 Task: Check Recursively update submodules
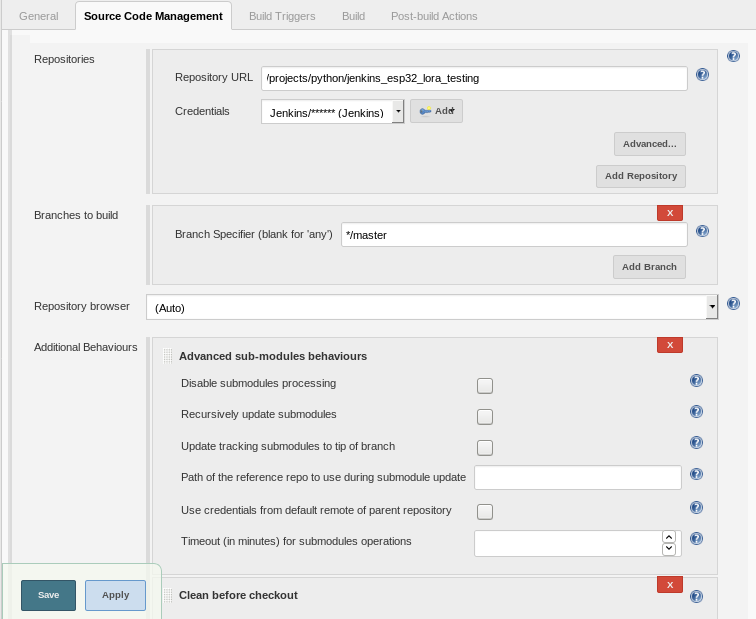pyautogui.click(x=485, y=417)
